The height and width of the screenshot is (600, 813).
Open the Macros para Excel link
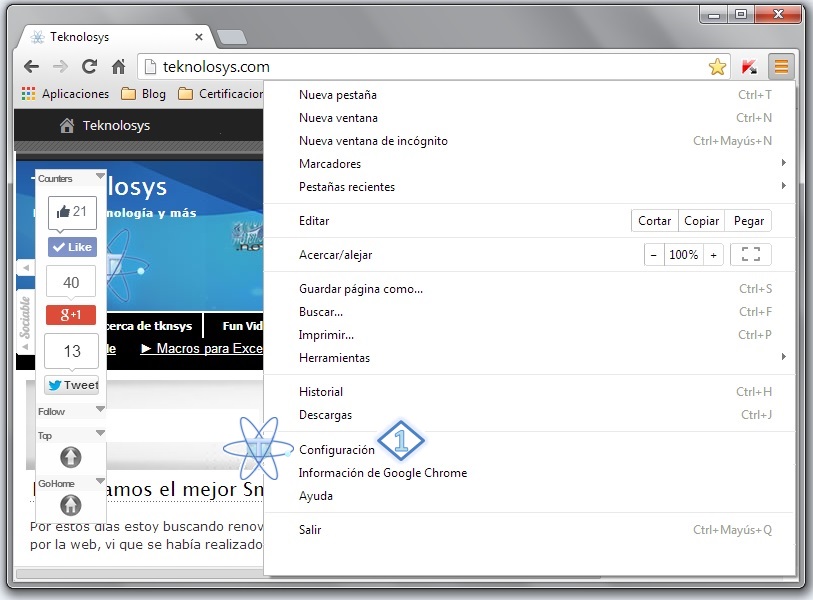click(x=202, y=348)
